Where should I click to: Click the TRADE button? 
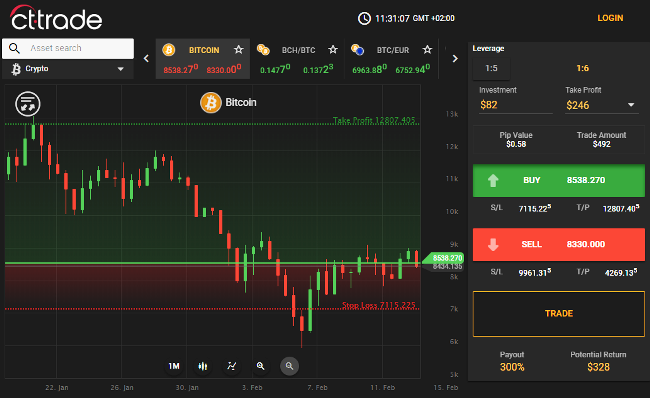tap(559, 313)
